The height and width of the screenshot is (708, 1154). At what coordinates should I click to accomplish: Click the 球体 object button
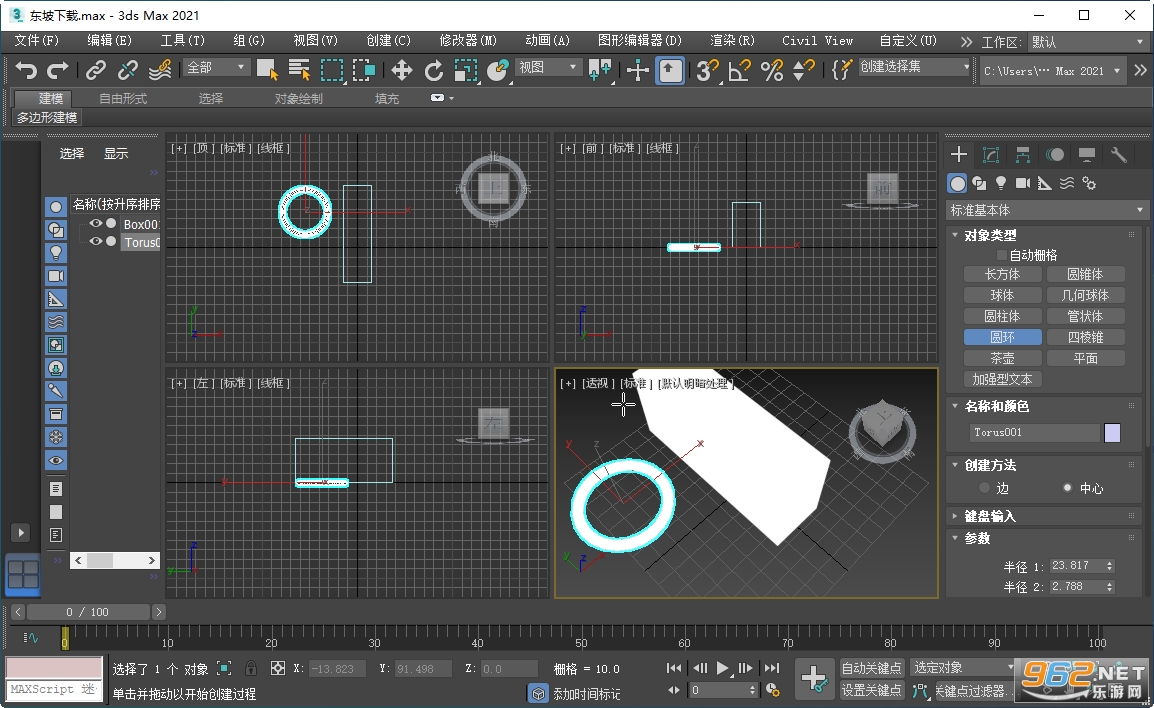tap(1002, 295)
